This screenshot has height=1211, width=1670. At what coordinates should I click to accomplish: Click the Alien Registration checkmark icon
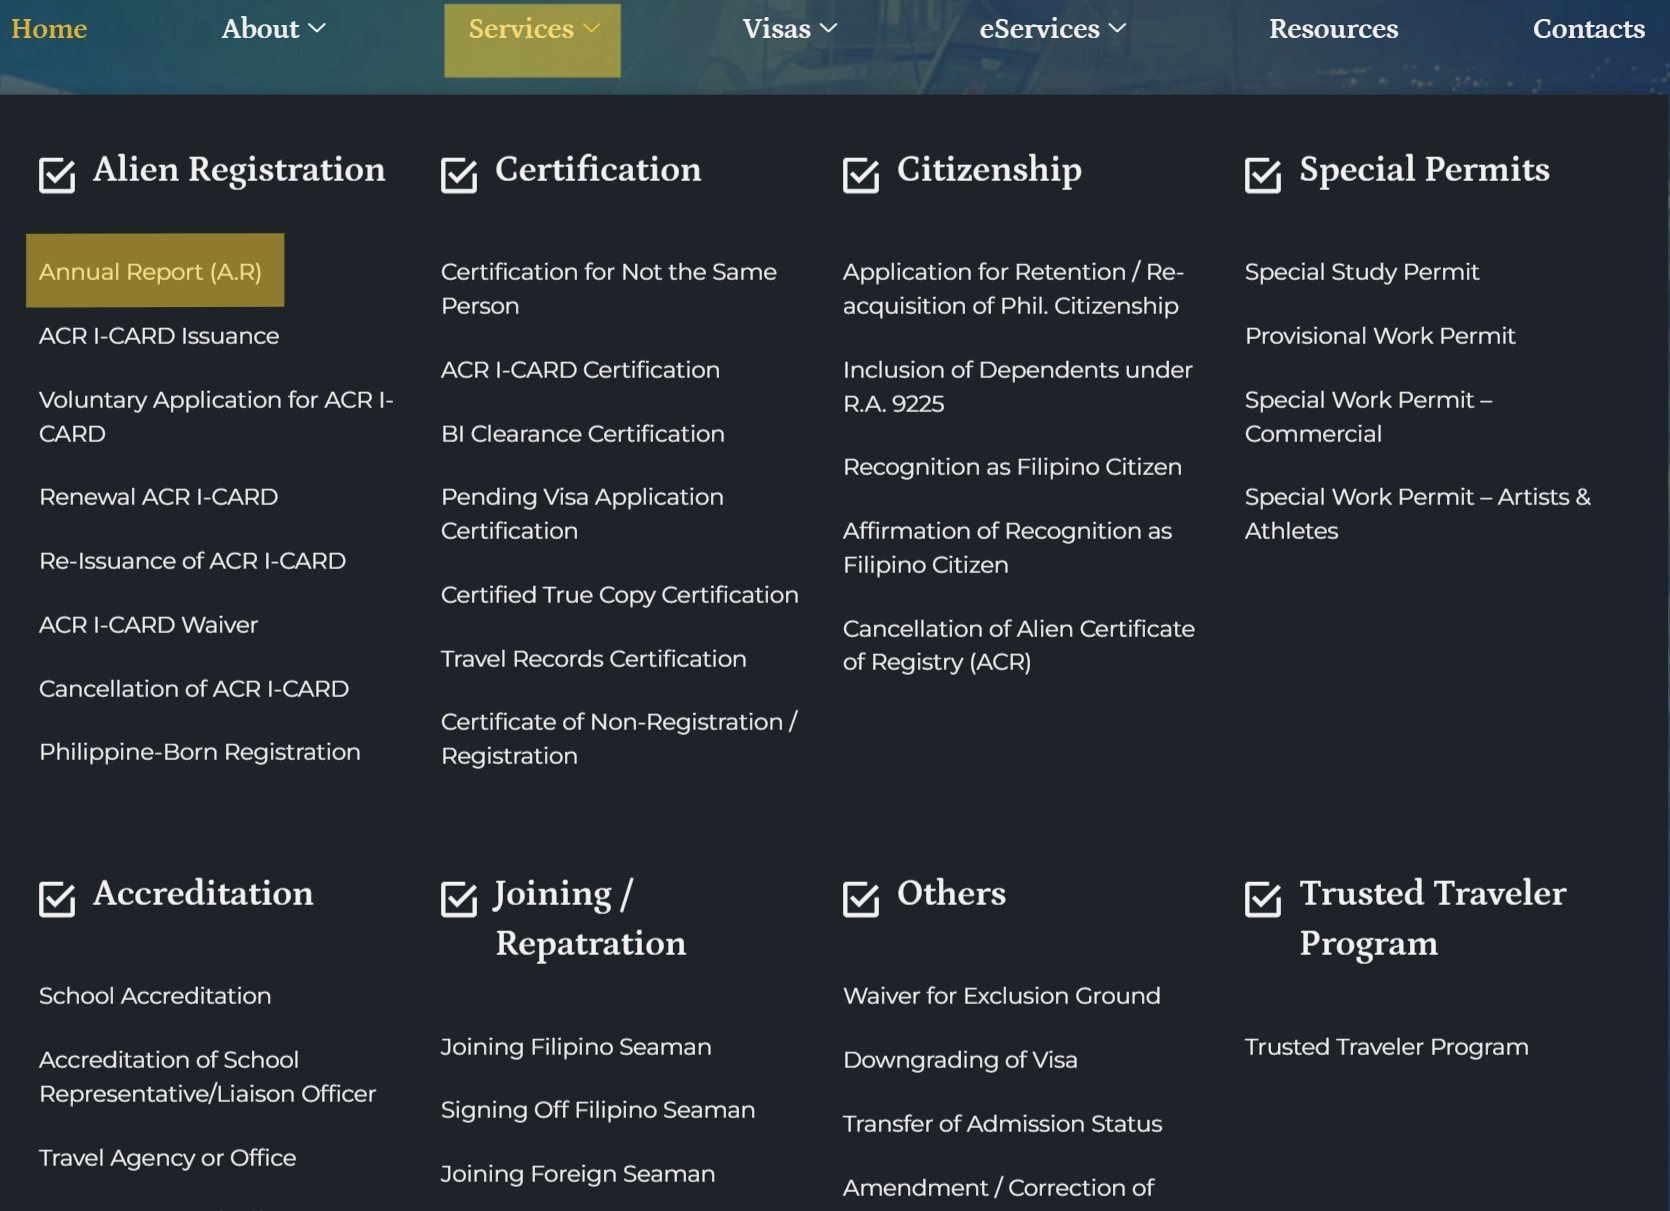pyautogui.click(x=57, y=175)
